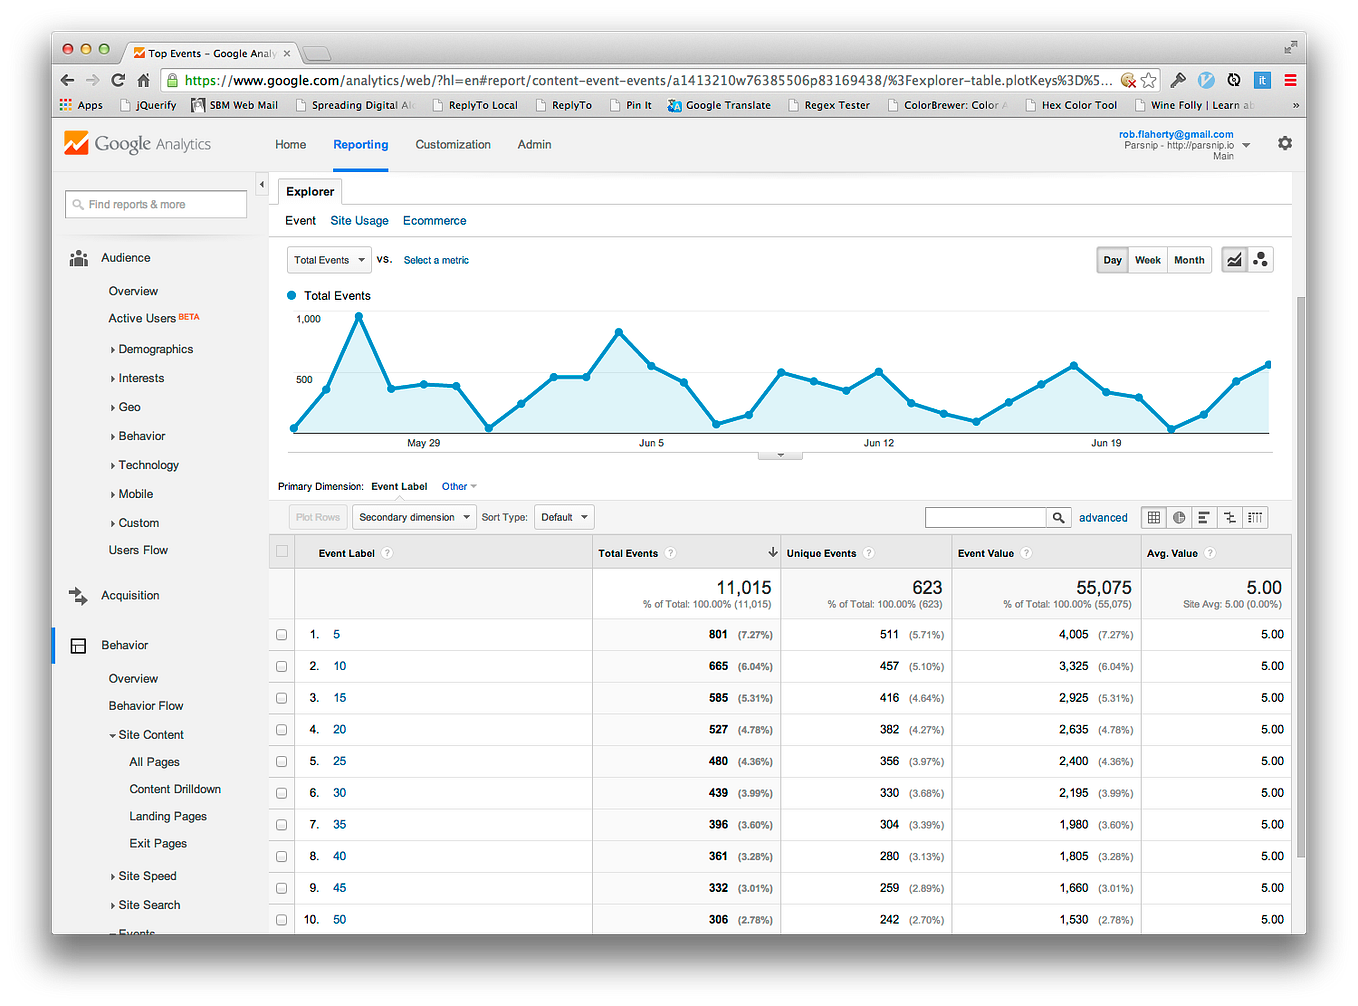Open the Total Events metric dropdown
The height and width of the screenshot is (1006, 1358).
[x=329, y=259]
